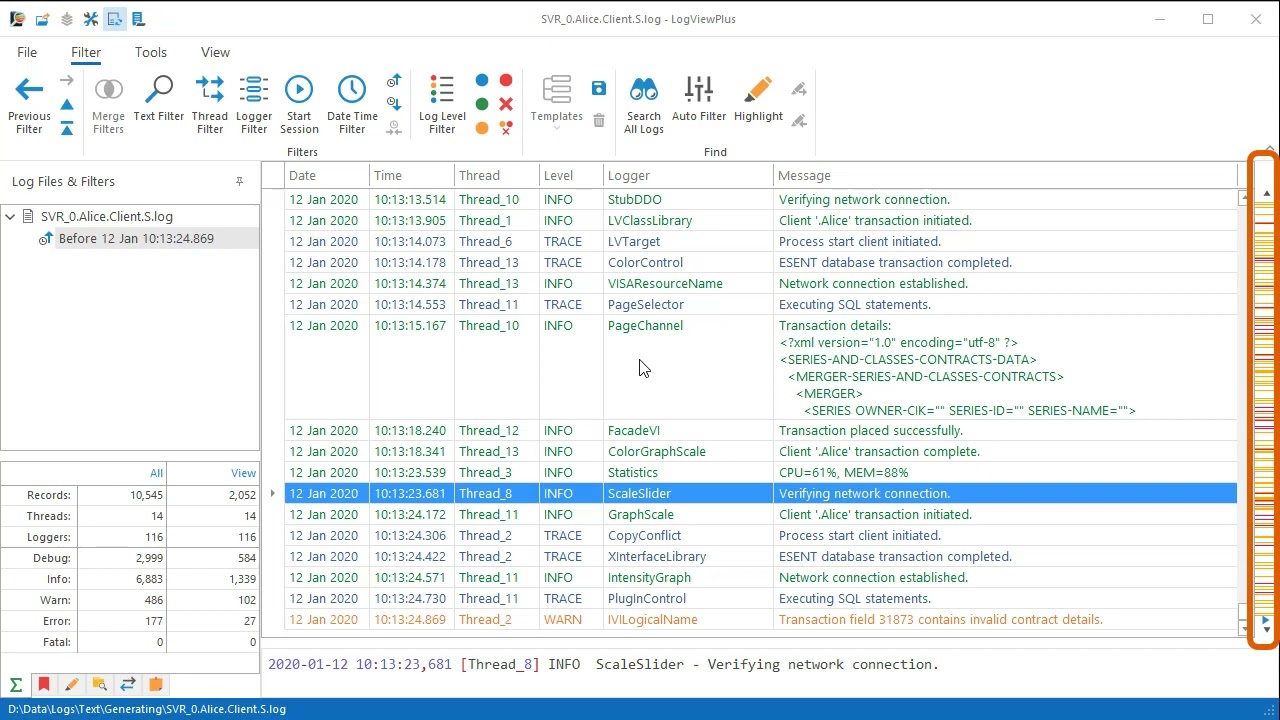The width and height of the screenshot is (1280, 720).
Task: Open the Text Filter magnifier tool
Action: (158, 100)
